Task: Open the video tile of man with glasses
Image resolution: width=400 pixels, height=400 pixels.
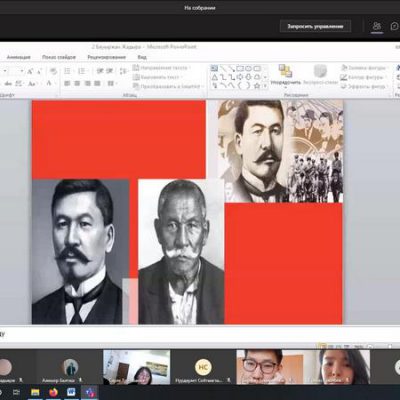Action: pyautogui.click(x=270, y=367)
